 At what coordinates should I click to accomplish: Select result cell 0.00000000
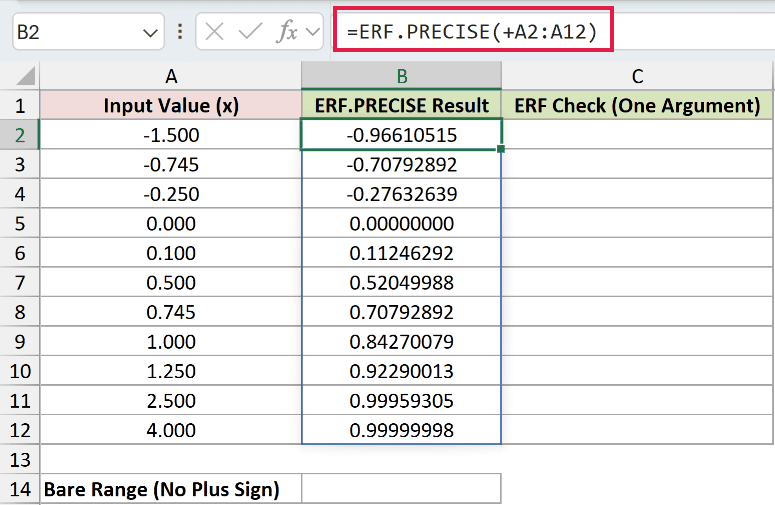401,223
